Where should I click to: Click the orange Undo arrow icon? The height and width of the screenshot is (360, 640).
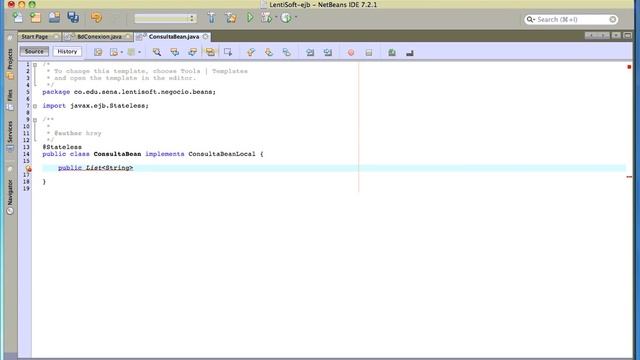(x=96, y=18)
